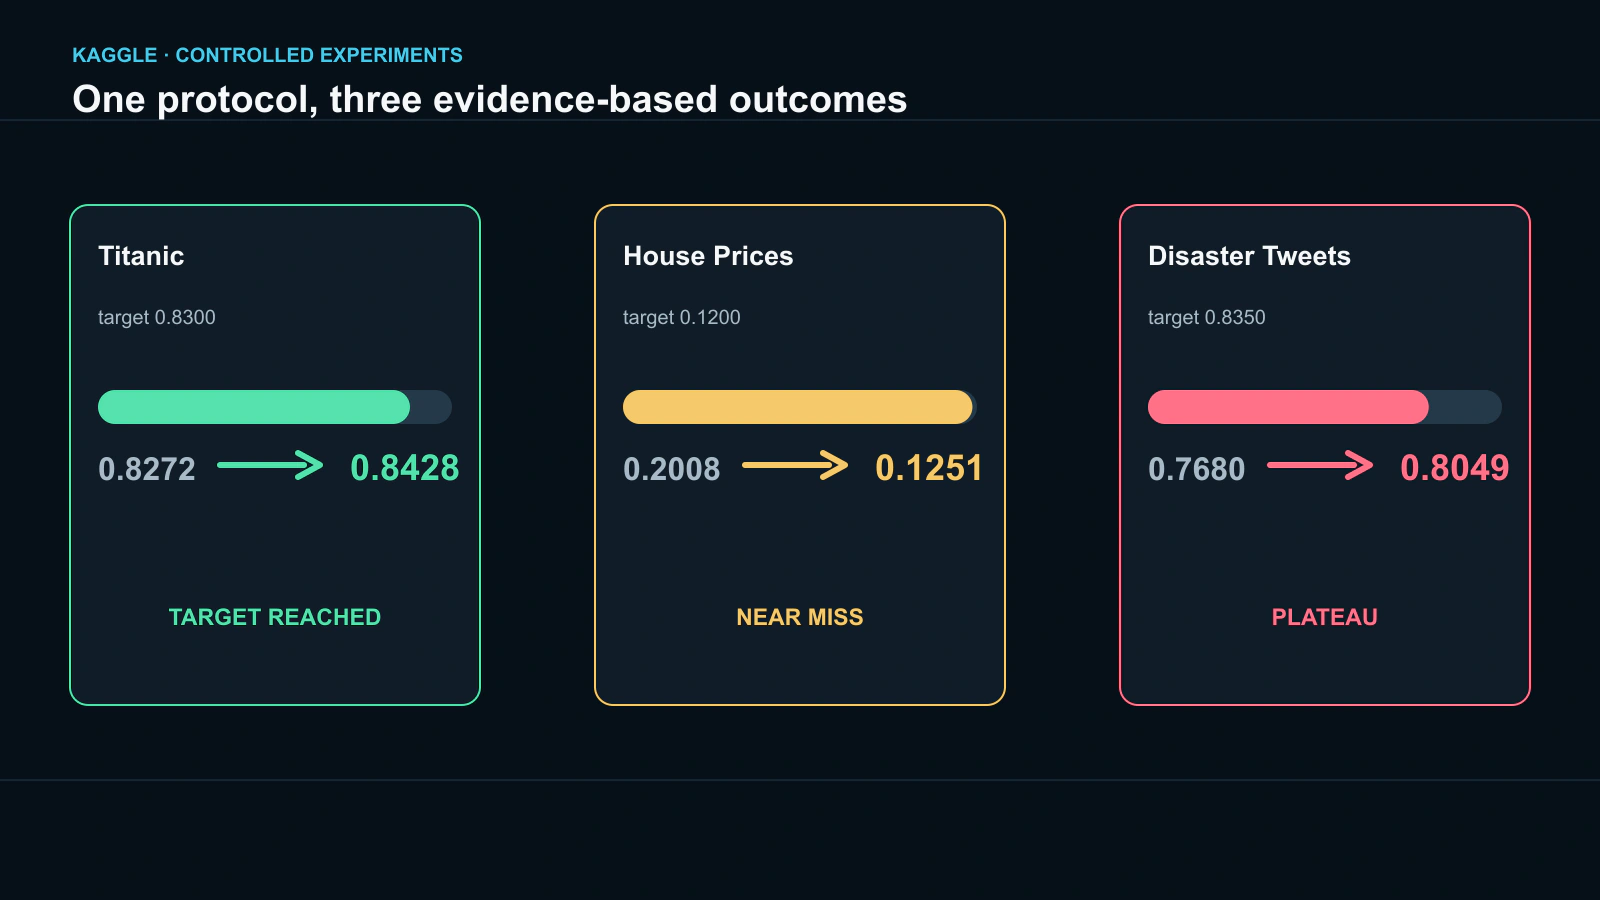Click the Disaster Tweets final score 0.8049

coord(1455,468)
